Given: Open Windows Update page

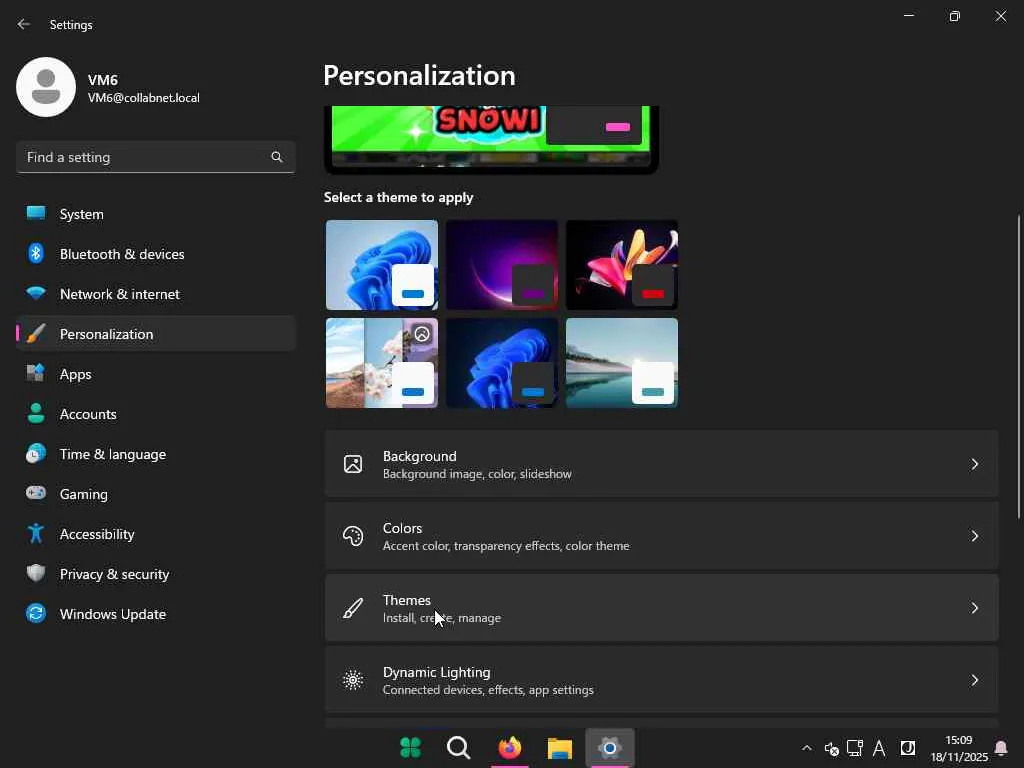Looking at the screenshot, I should click(x=156, y=614).
